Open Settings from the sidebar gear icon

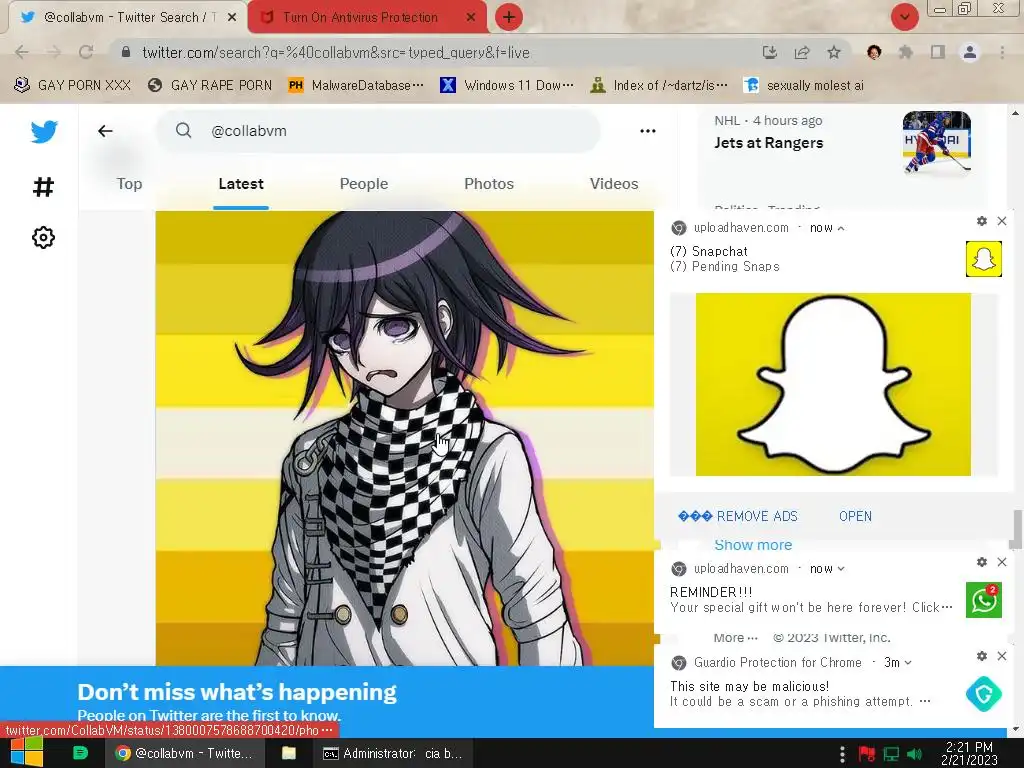43,237
